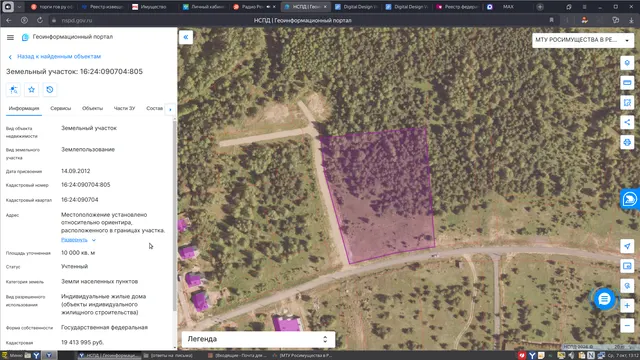
Task: Open the chat message bubble button
Action: [604, 299]
